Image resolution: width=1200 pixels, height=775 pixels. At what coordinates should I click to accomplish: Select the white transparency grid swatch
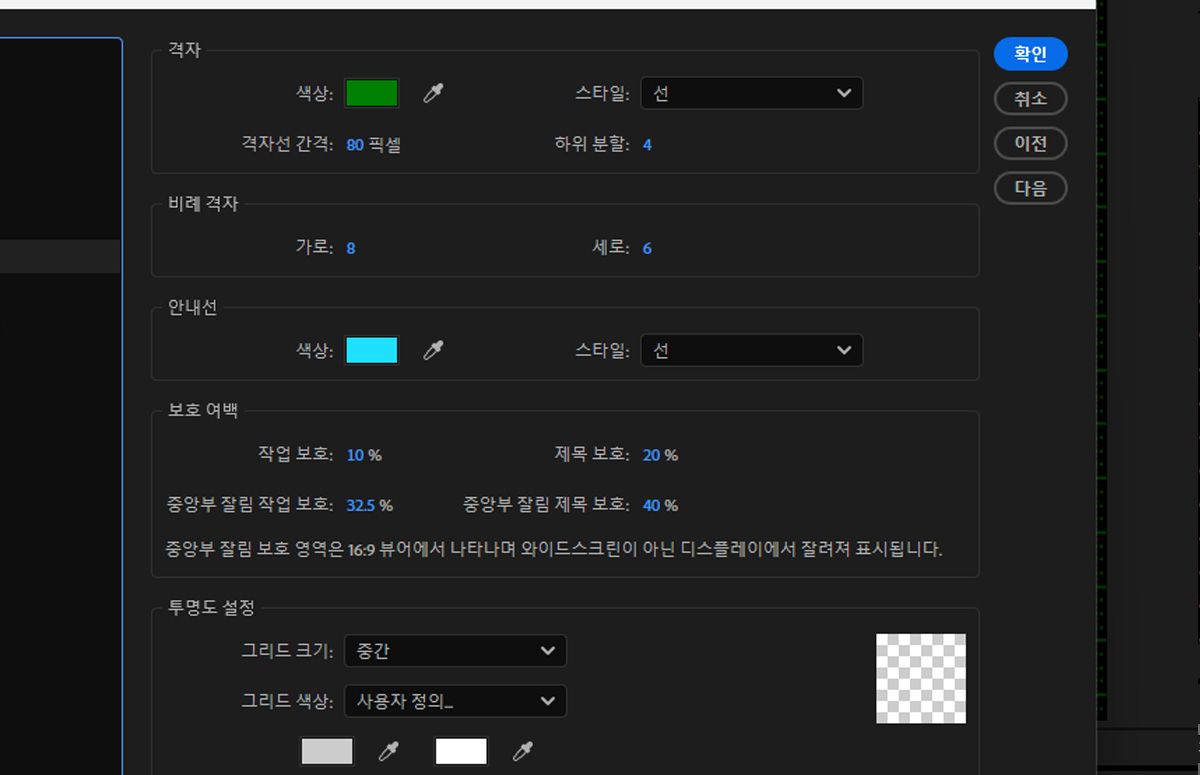(x=460, y=751)
